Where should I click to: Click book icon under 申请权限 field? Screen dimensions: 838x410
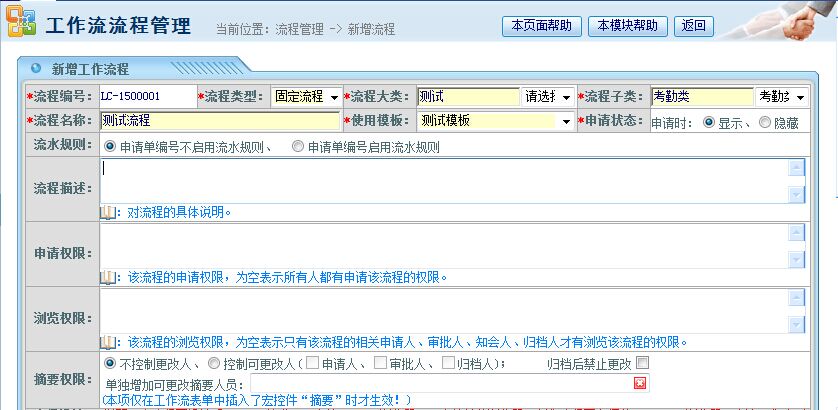pos(107,277)
